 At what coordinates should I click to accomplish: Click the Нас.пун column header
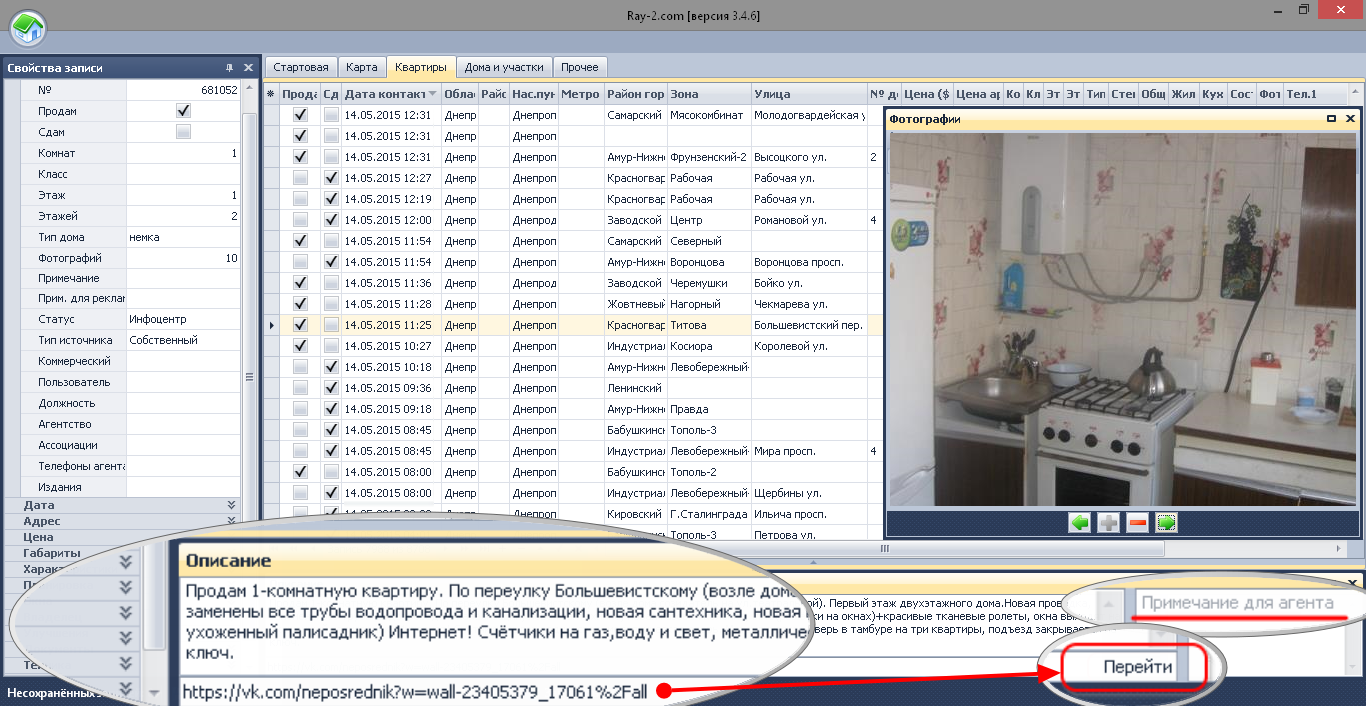pos(533,94)
